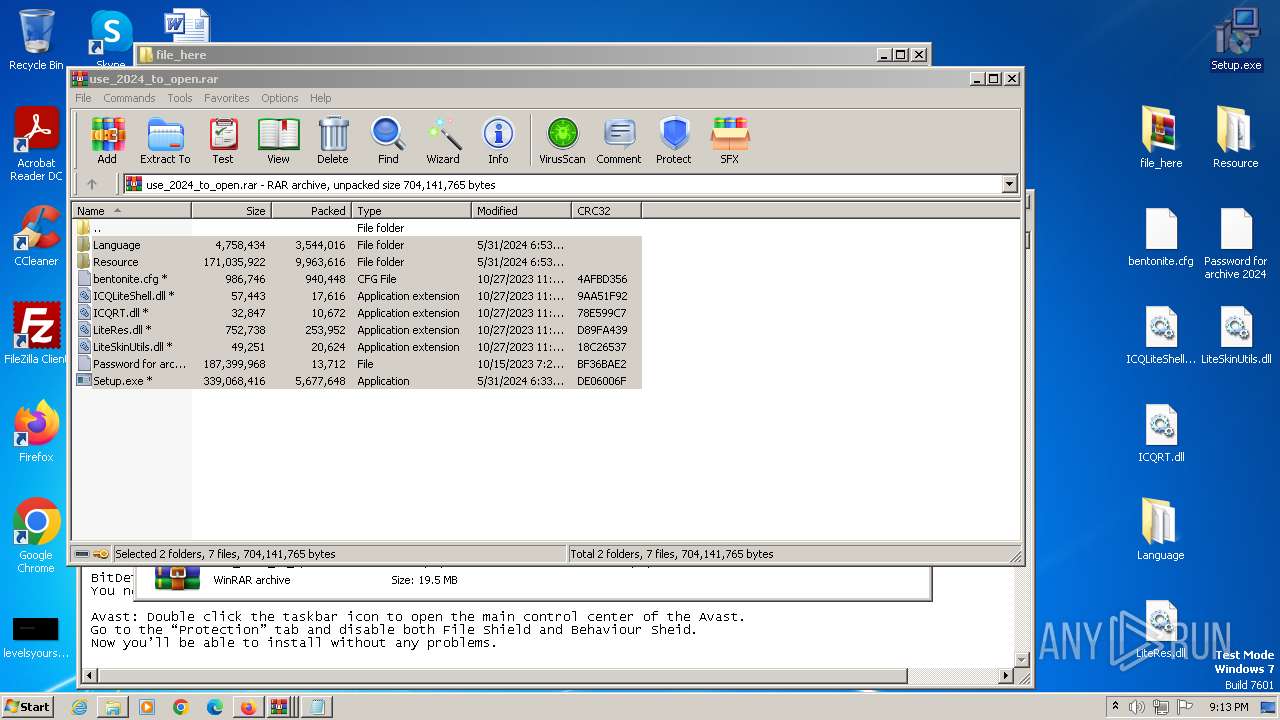
Task: Select bentonite.cfg desktop file
Action: [x=1160, y=237]
